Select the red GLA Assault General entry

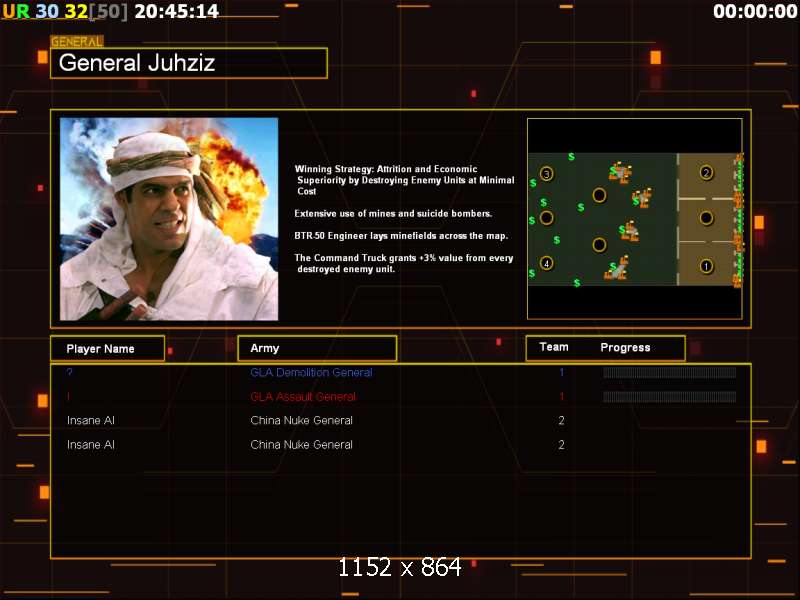303,396
